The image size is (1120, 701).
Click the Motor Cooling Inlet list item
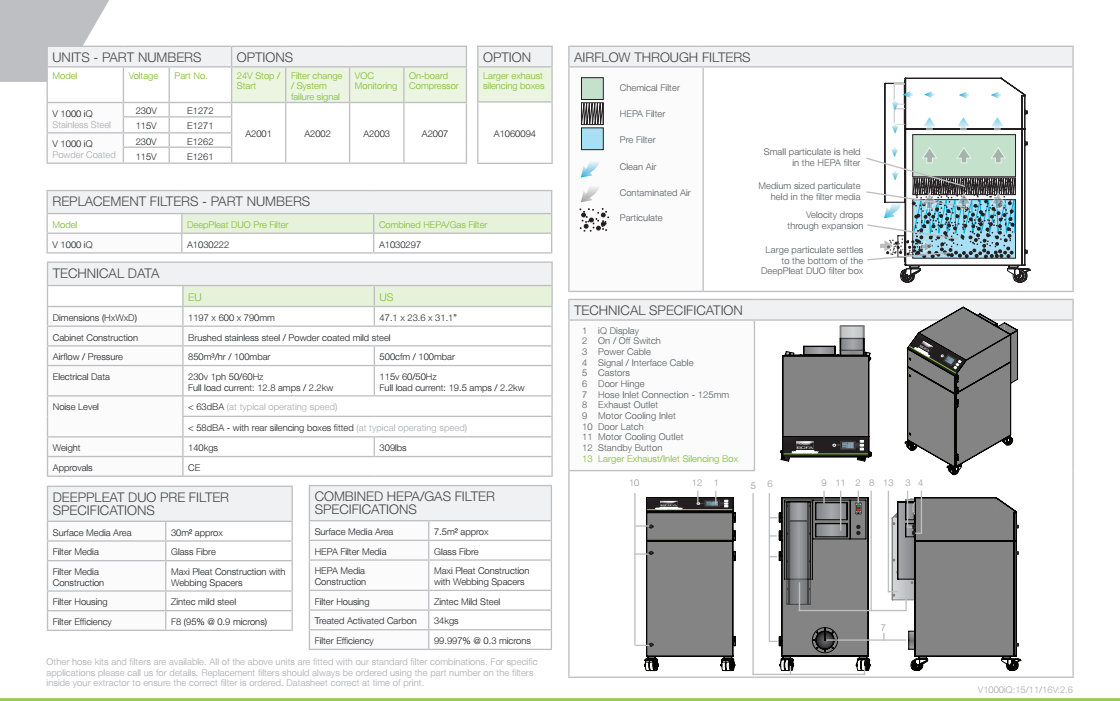pyautogui.click(x=636, y=416)
